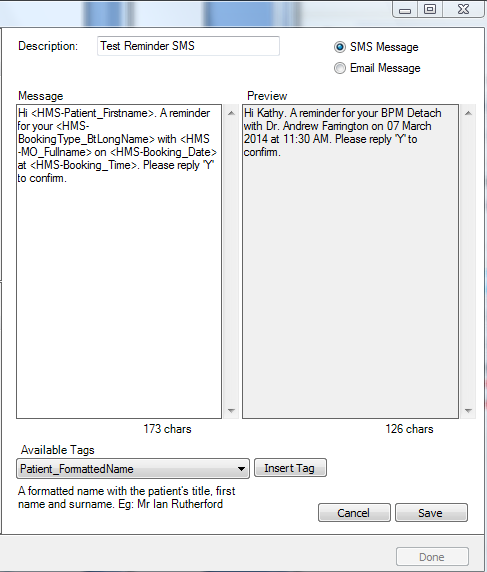
Task: Choose the Email Message option
Action: pyautogui.click(x=340, y=68)
